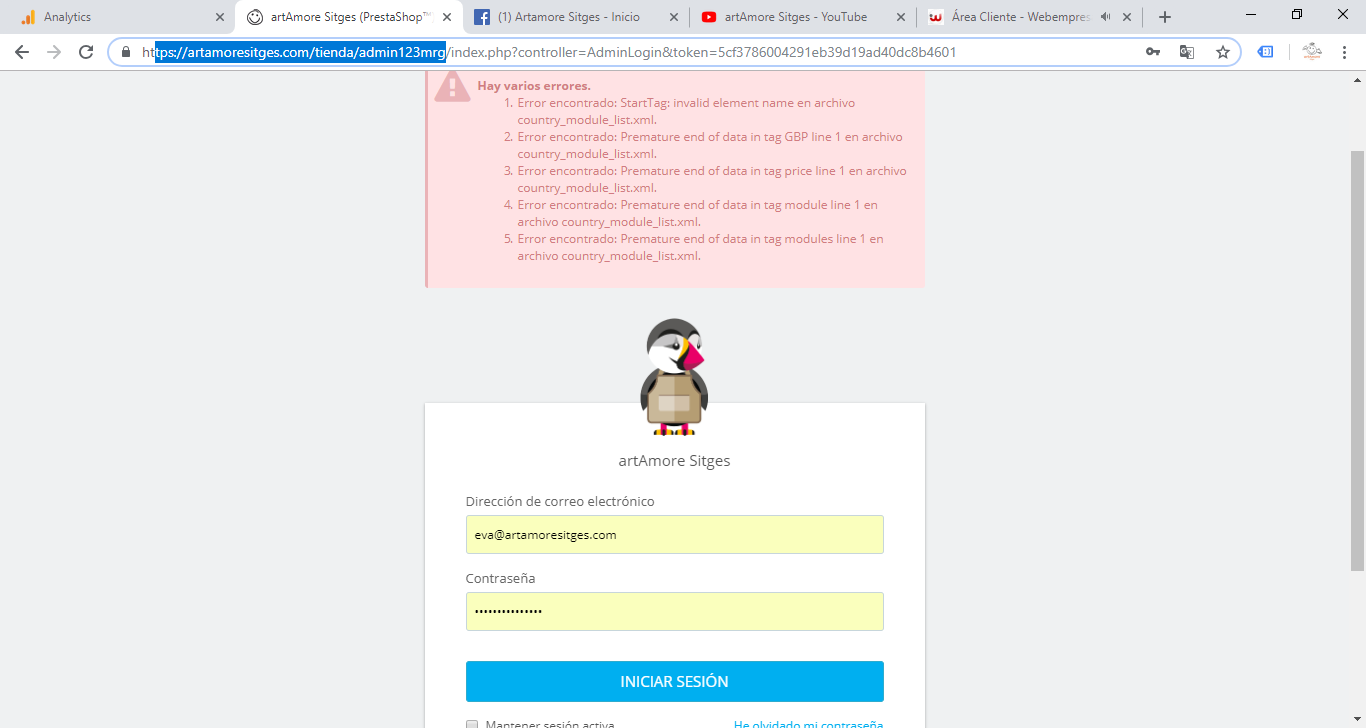This screenshot has width=1366, height=728.
Task: Click the 'artAmore Sitges' shop name text
Action: tap(674, 461)
